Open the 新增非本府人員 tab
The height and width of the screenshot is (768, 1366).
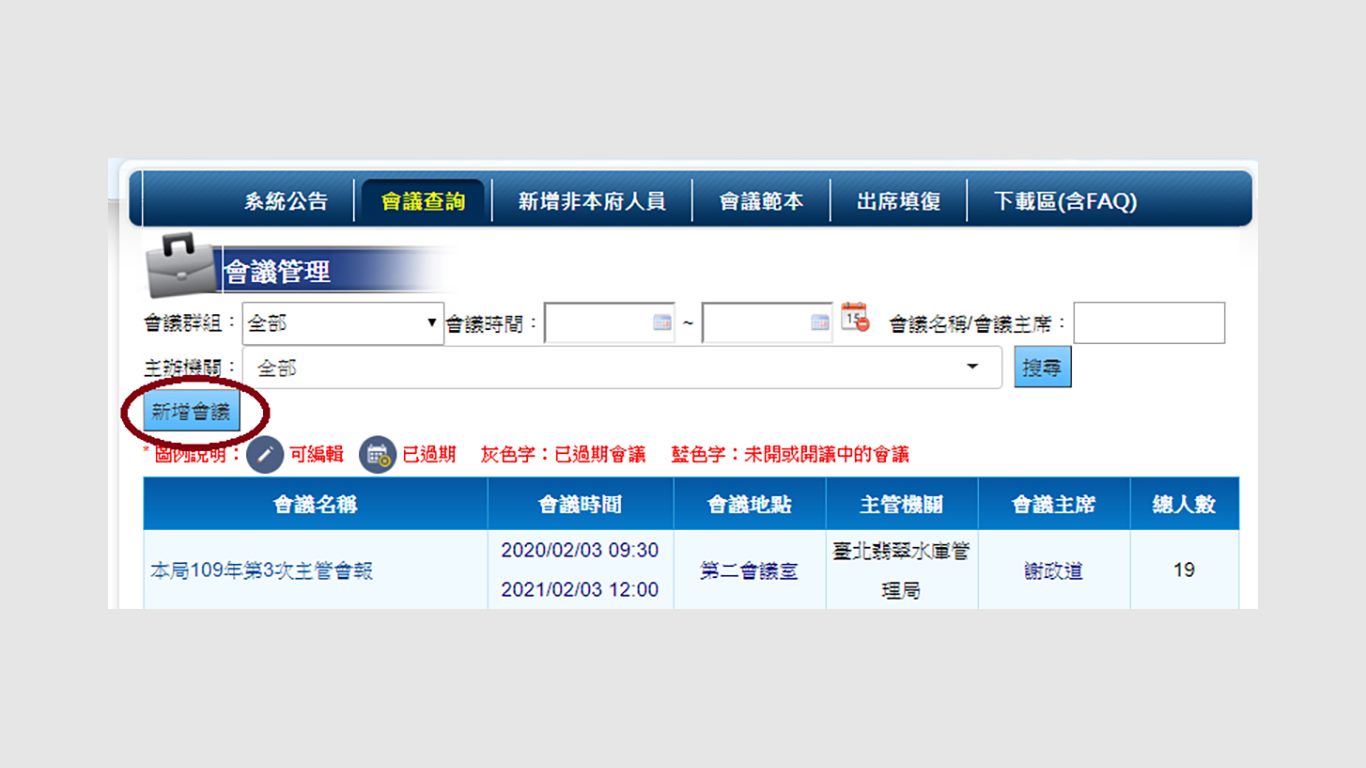[591, 201]
